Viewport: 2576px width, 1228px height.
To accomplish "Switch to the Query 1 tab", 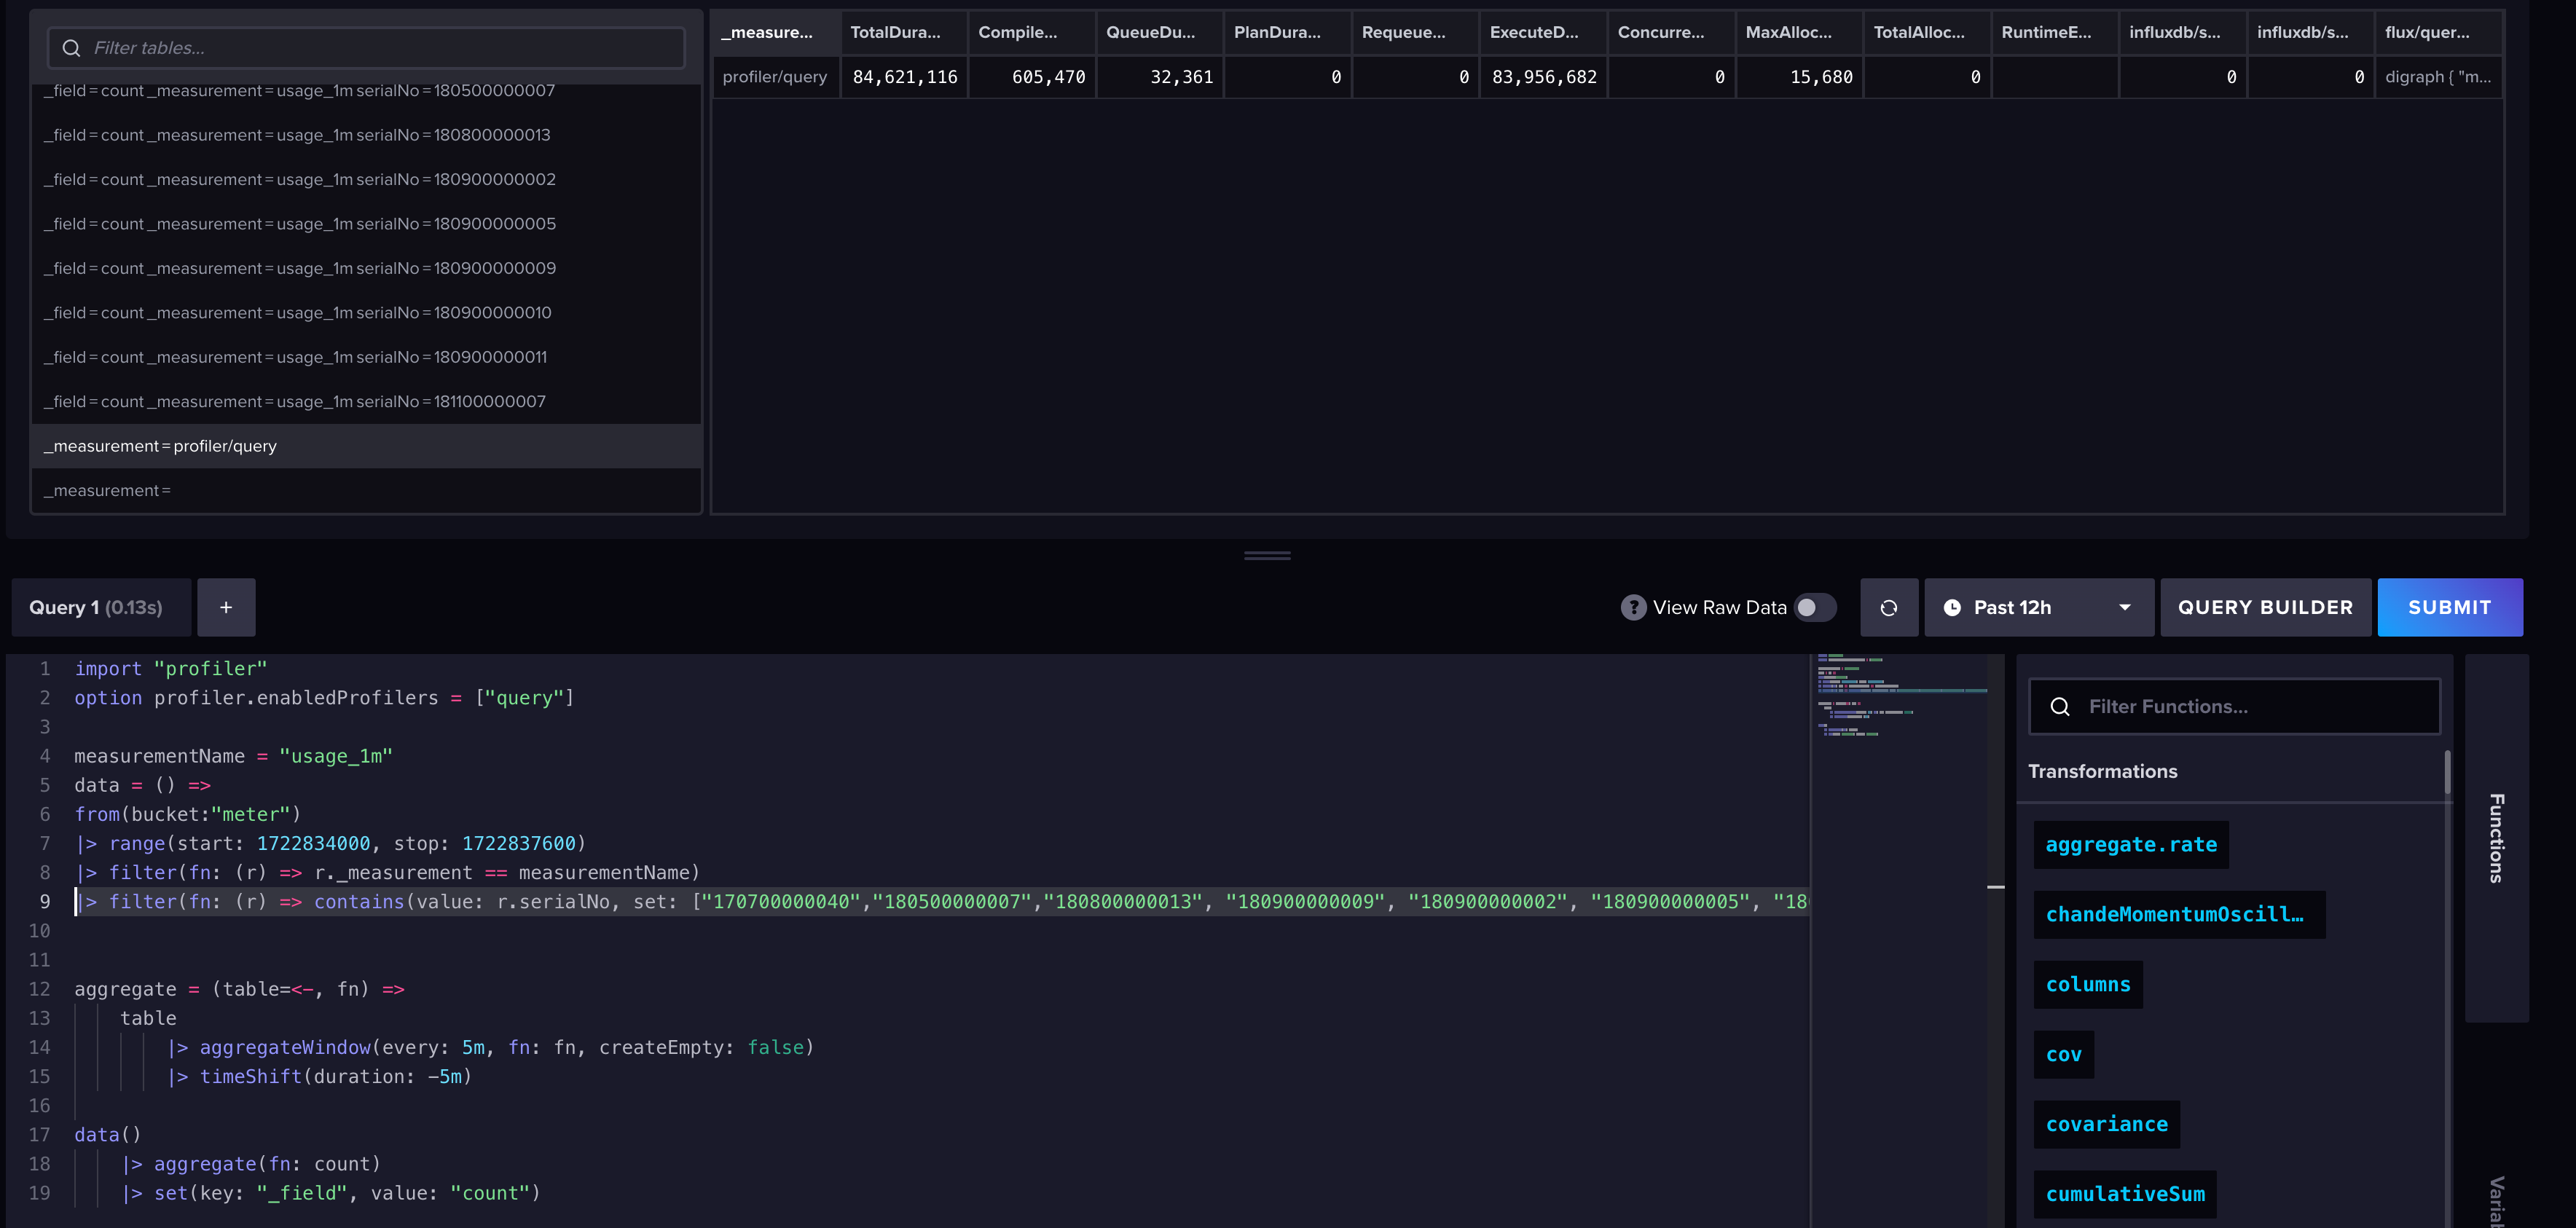I will (x=100, y=607).
